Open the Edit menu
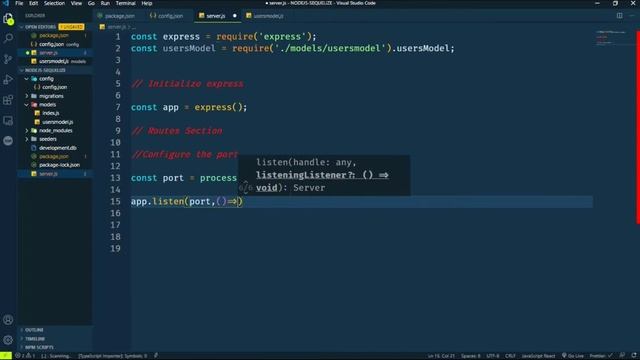Image resolution: width=640 pixels, height=360 pixels. 33,3
